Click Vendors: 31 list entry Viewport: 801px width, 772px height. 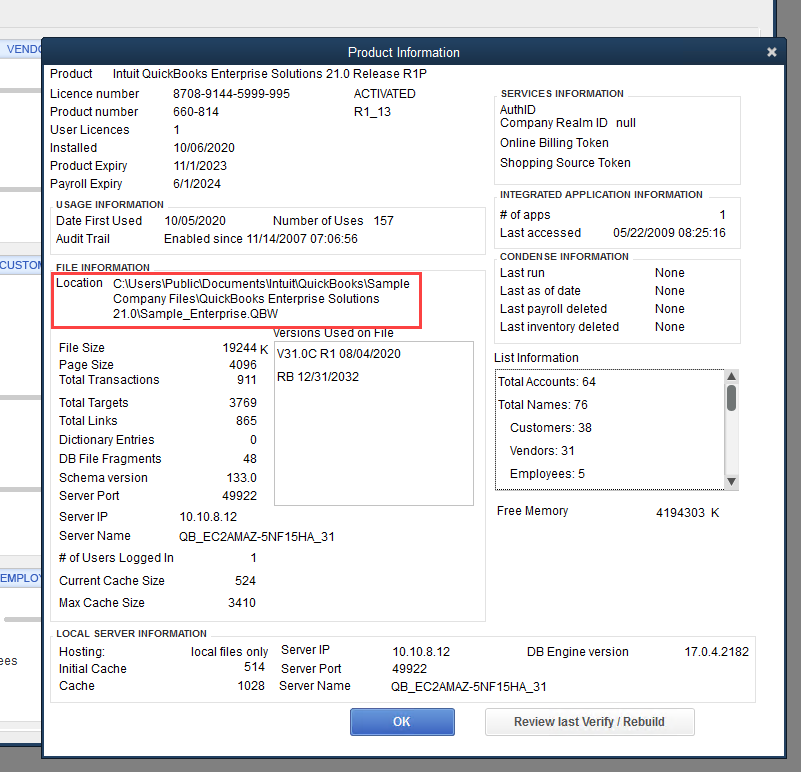click(x=542, y=451)
